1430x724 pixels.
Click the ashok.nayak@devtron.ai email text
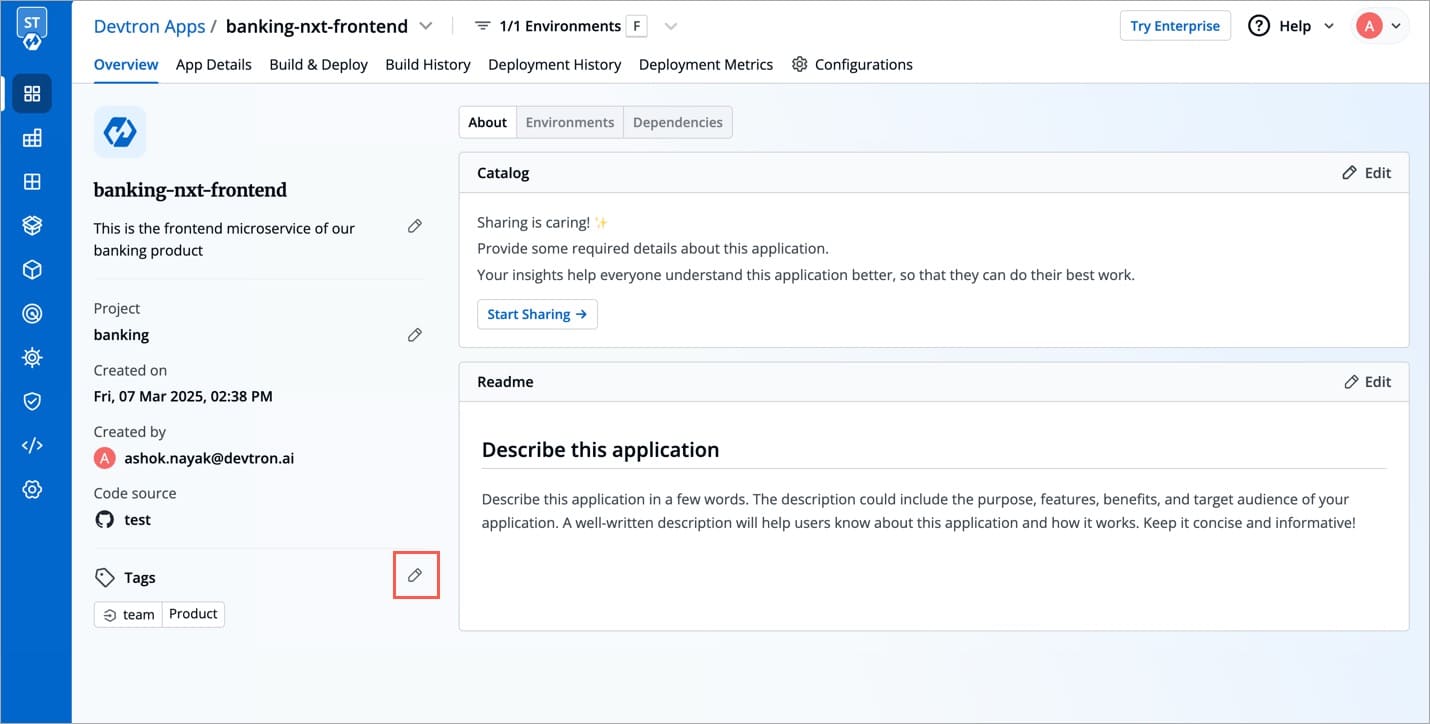coord(209,458)
